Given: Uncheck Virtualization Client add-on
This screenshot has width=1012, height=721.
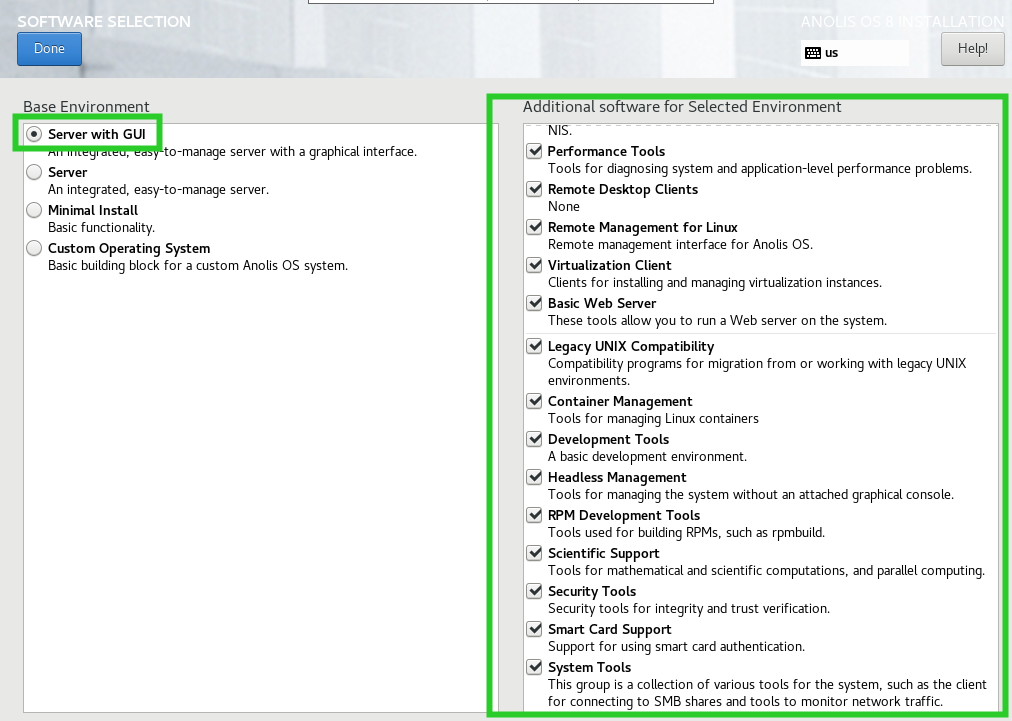Looking at the screenshot, I should 535,266.
